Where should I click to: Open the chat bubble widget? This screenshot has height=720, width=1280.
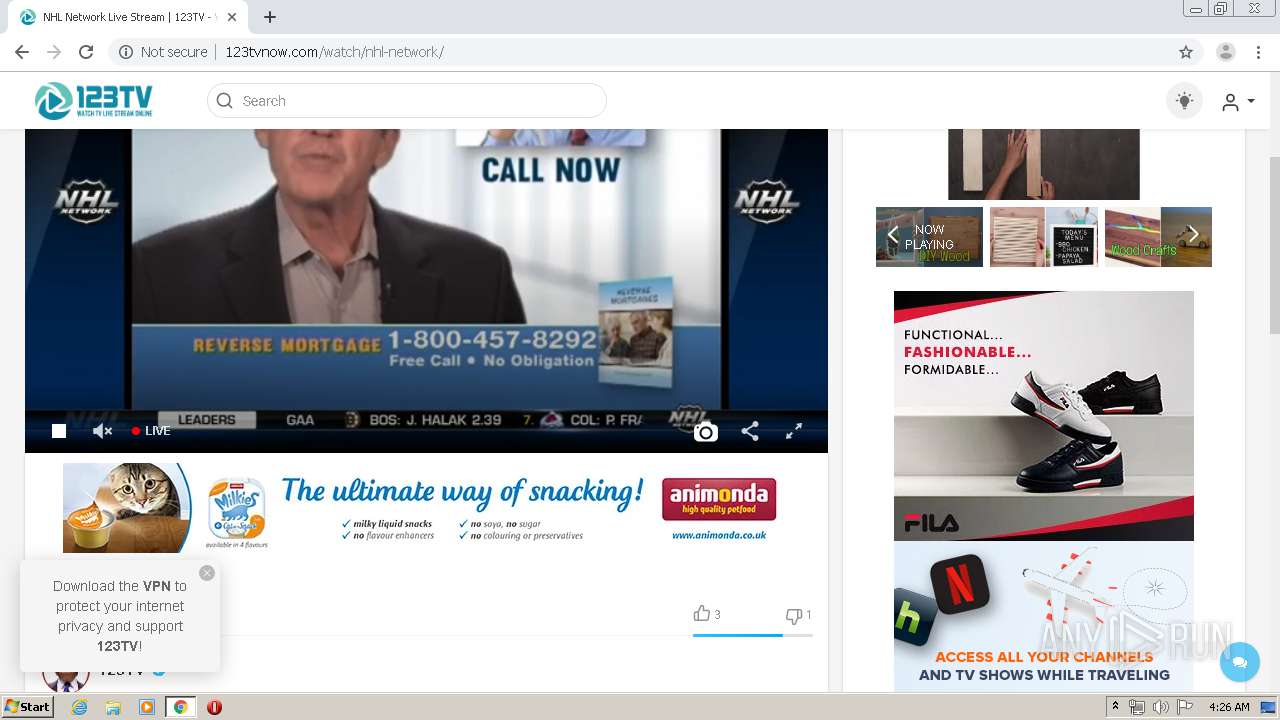pyautogui.click(x=1240, y=662)
